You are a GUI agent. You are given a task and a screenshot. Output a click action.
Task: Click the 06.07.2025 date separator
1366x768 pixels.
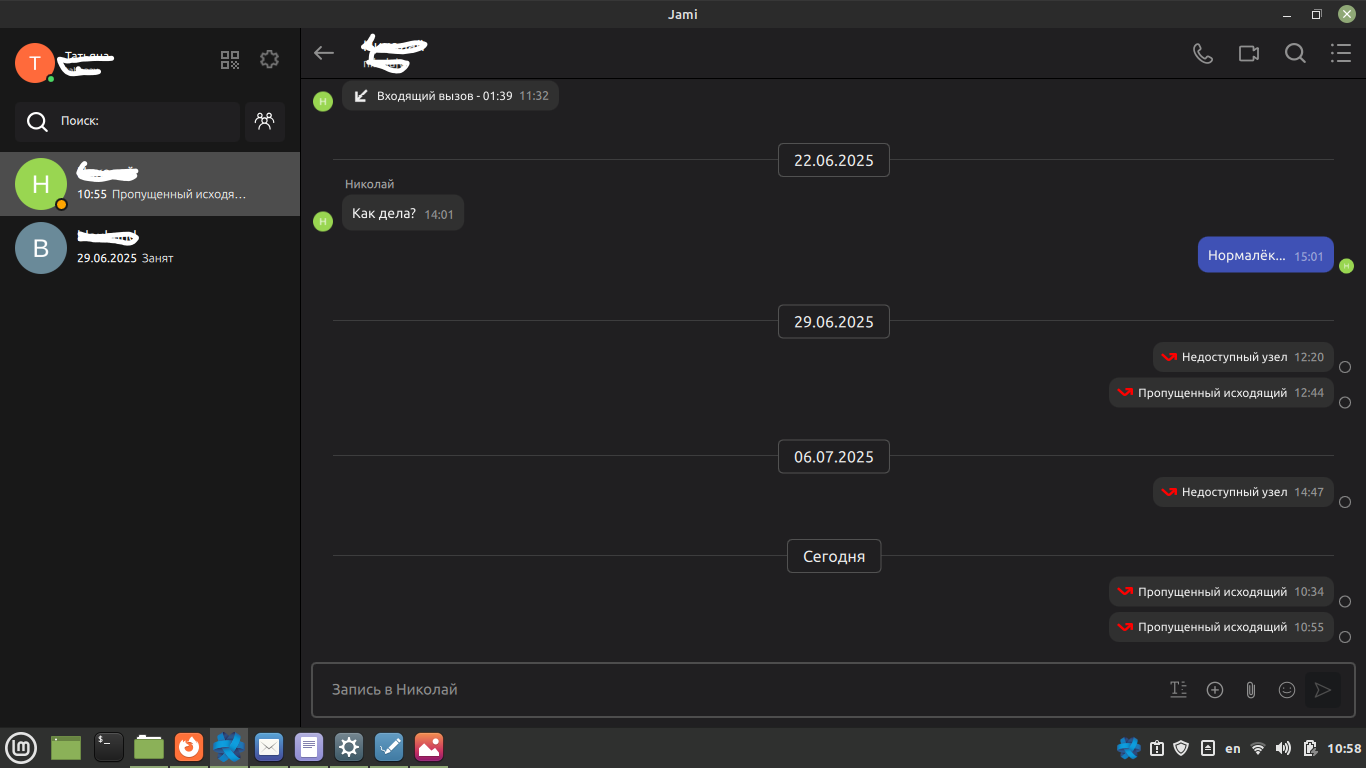click(834, 457)
